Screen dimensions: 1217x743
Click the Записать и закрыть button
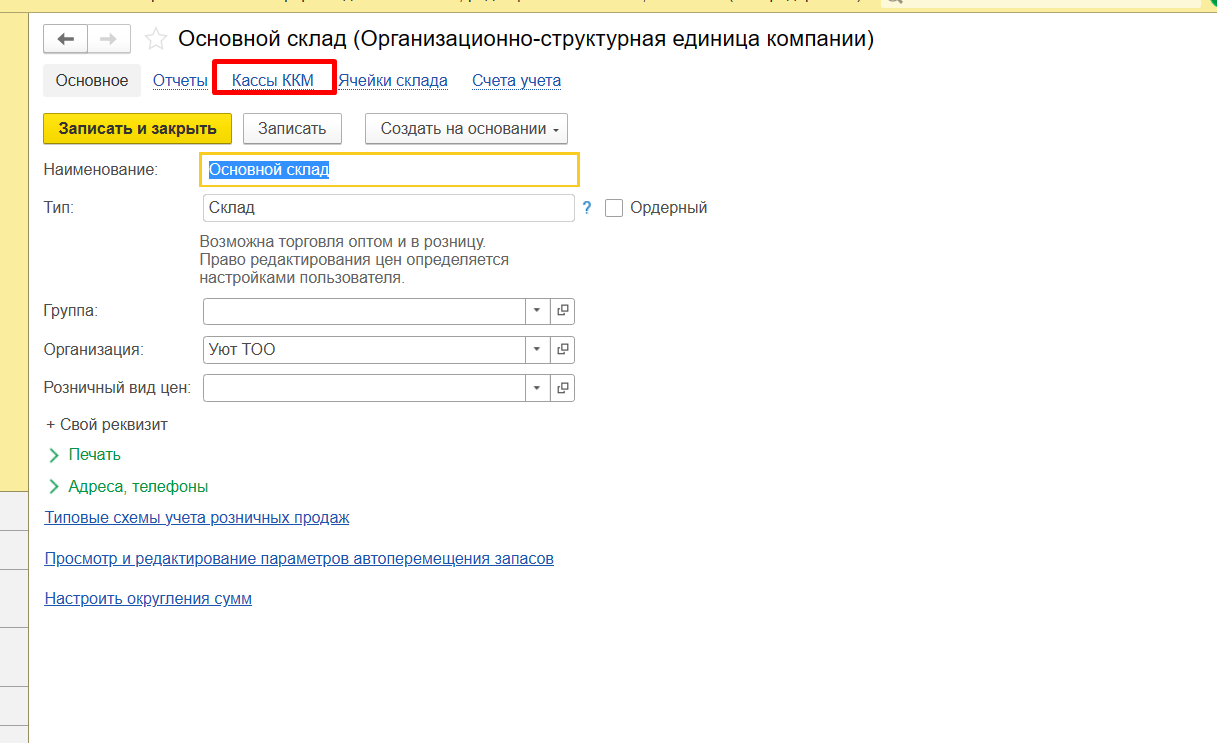click(137, 129)
